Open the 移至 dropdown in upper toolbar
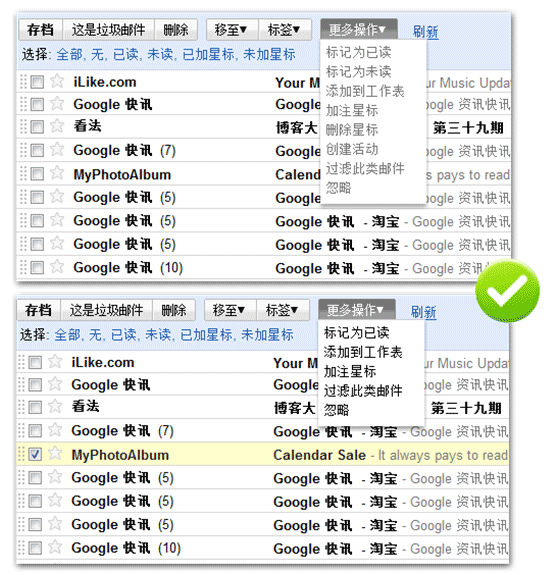The image size is (558, 575). coord(231,30)
